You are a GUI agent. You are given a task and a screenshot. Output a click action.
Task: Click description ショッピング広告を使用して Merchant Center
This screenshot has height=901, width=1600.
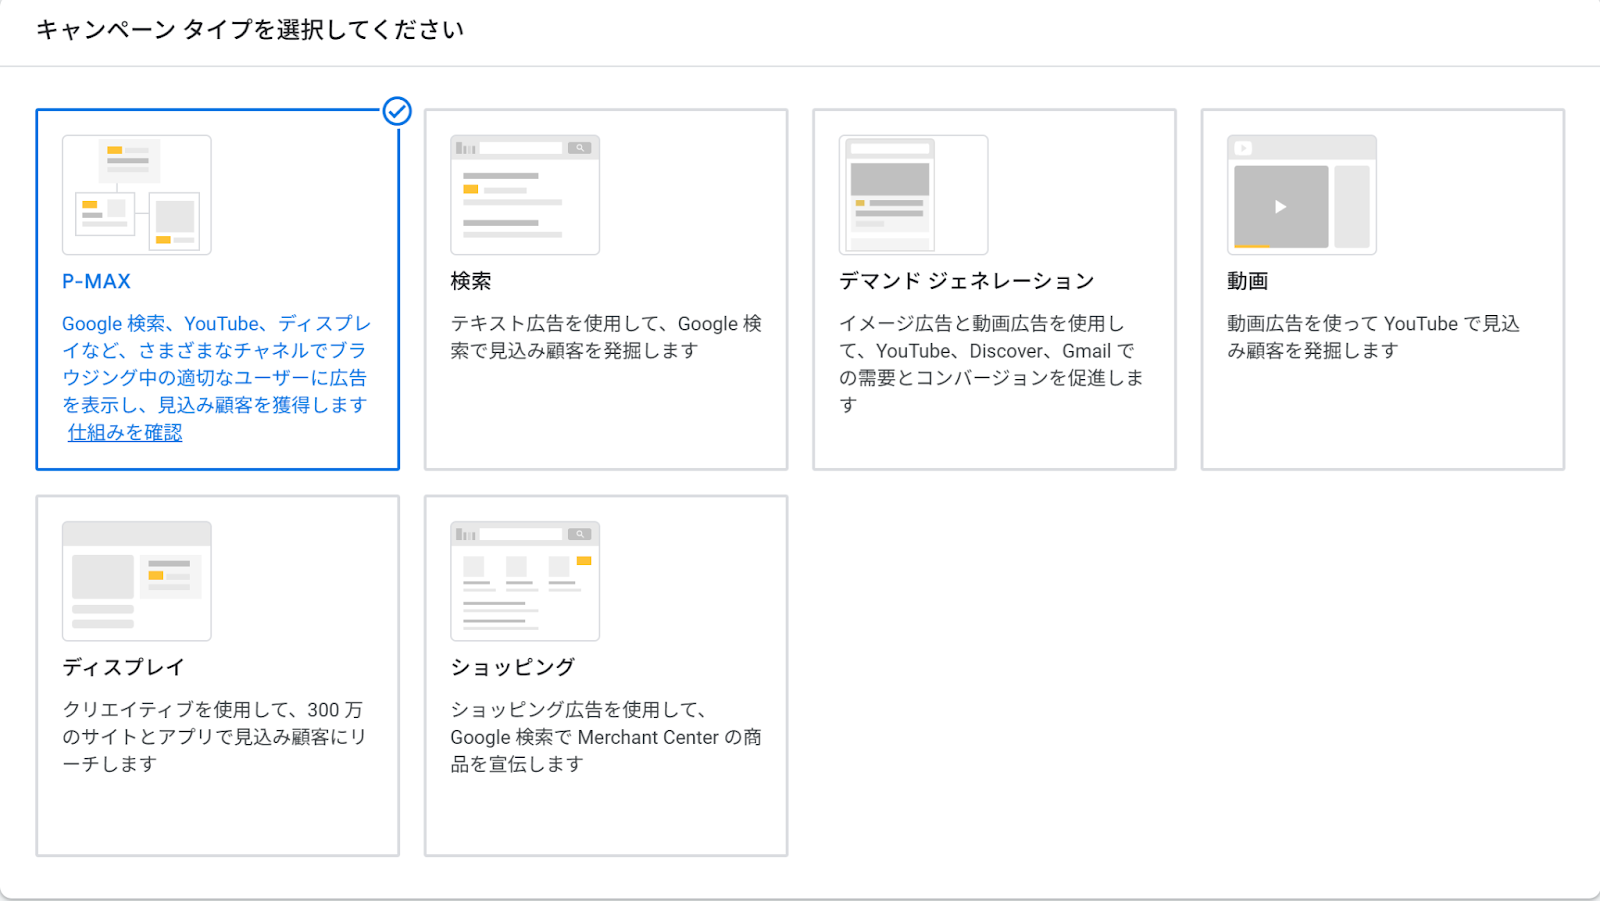pos(606,736)
